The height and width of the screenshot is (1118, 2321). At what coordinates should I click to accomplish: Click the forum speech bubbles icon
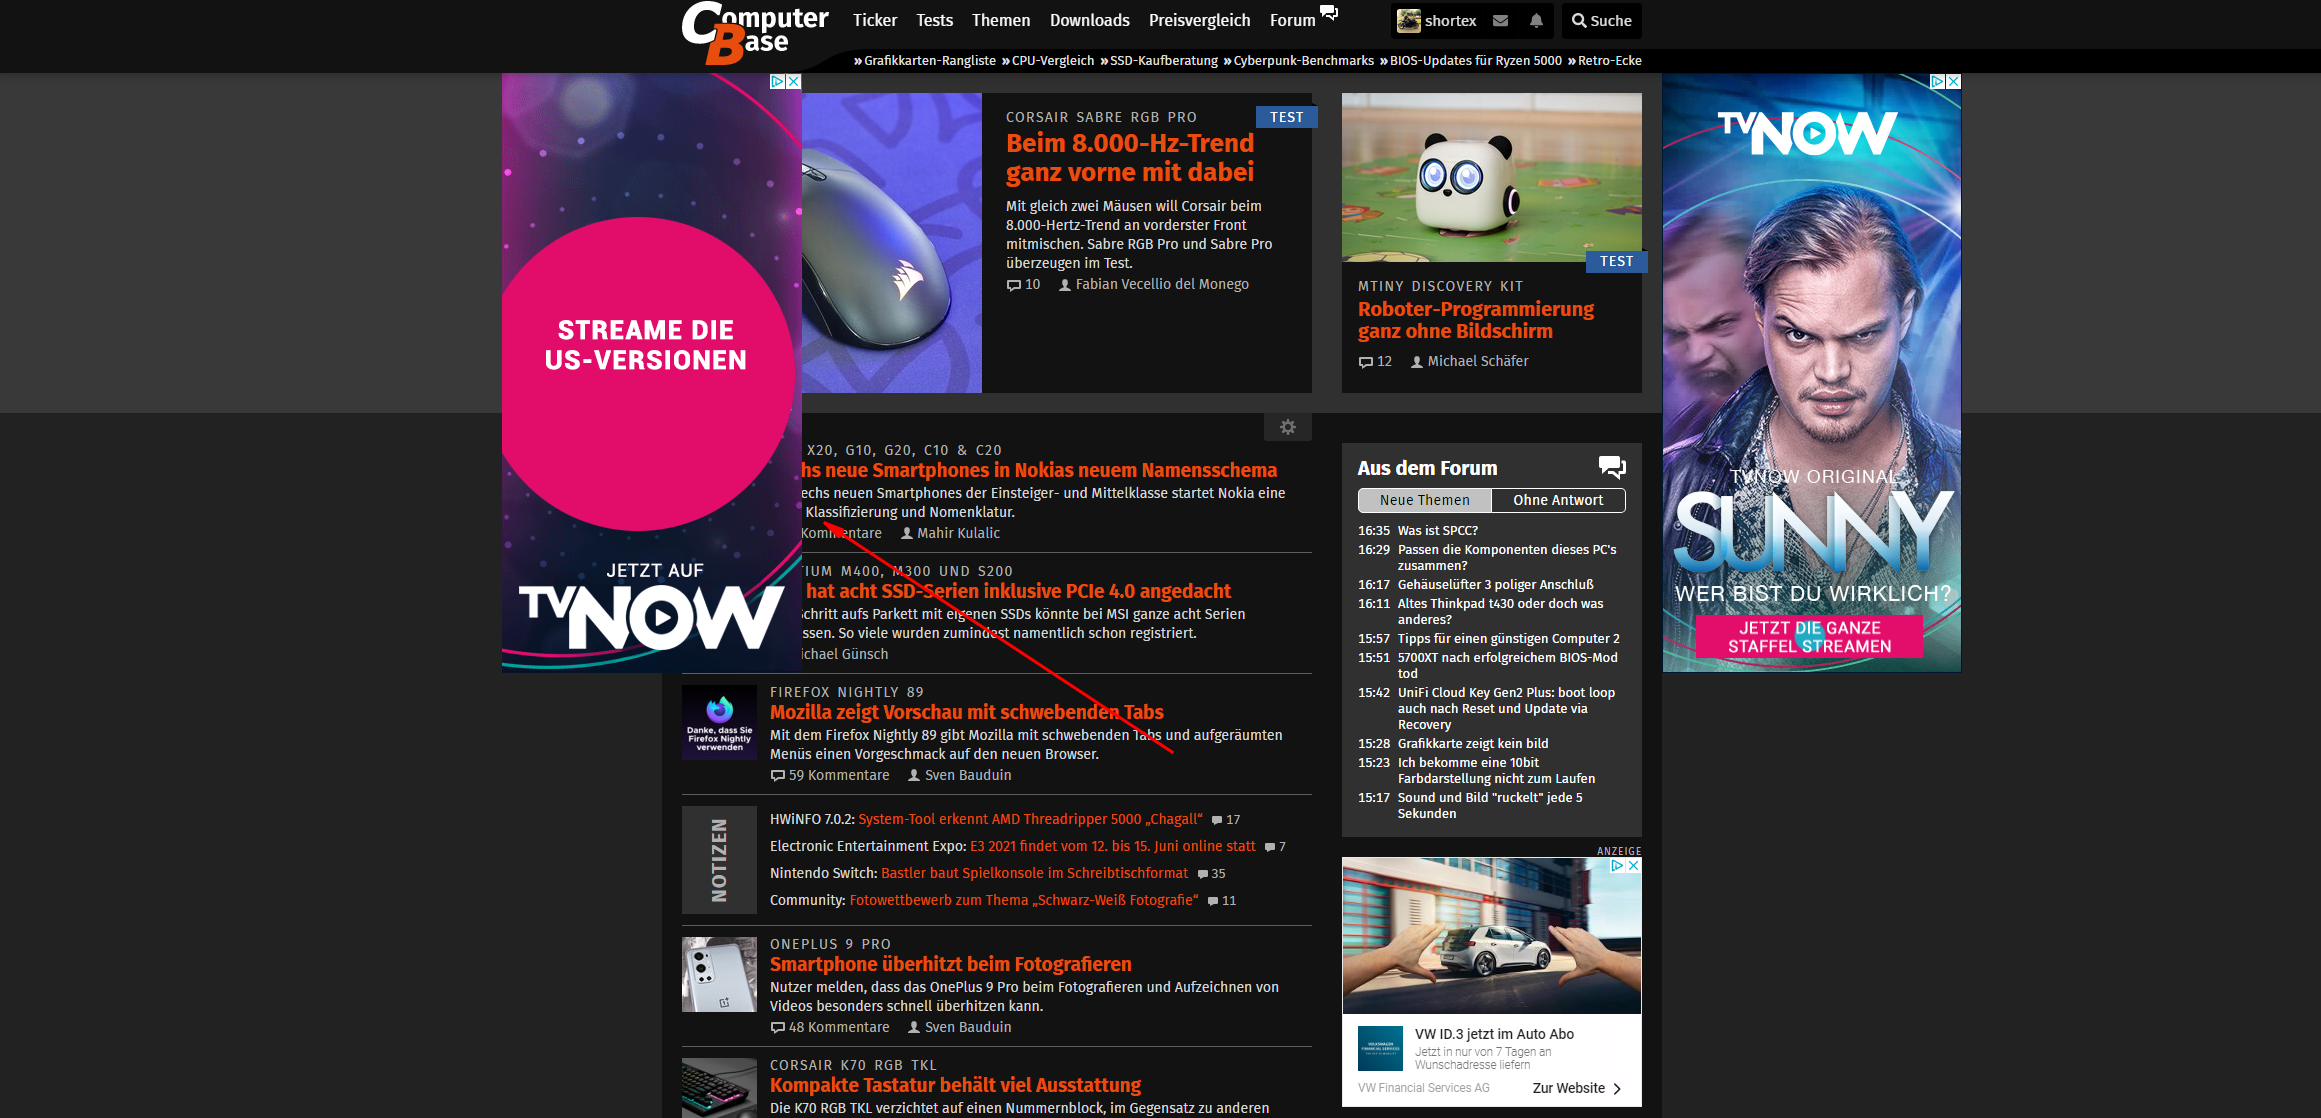[1611, 467]
